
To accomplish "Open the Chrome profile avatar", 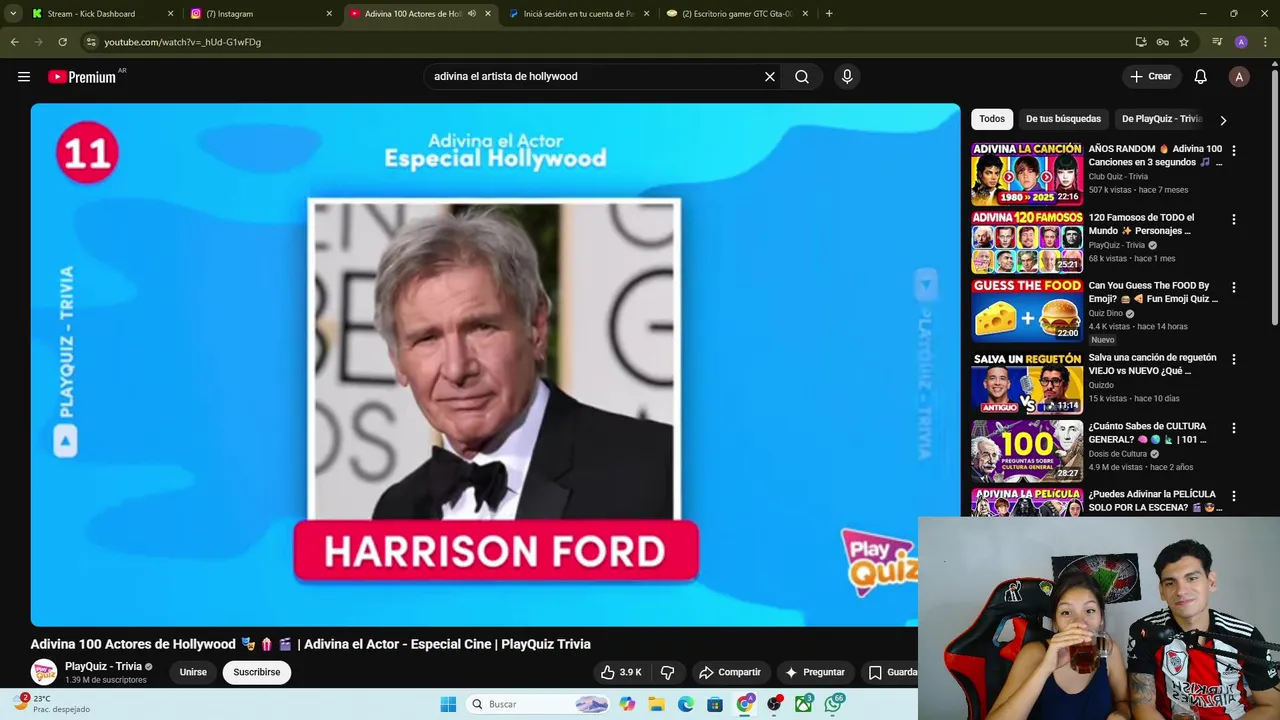I will click(x=1241, y=42).
